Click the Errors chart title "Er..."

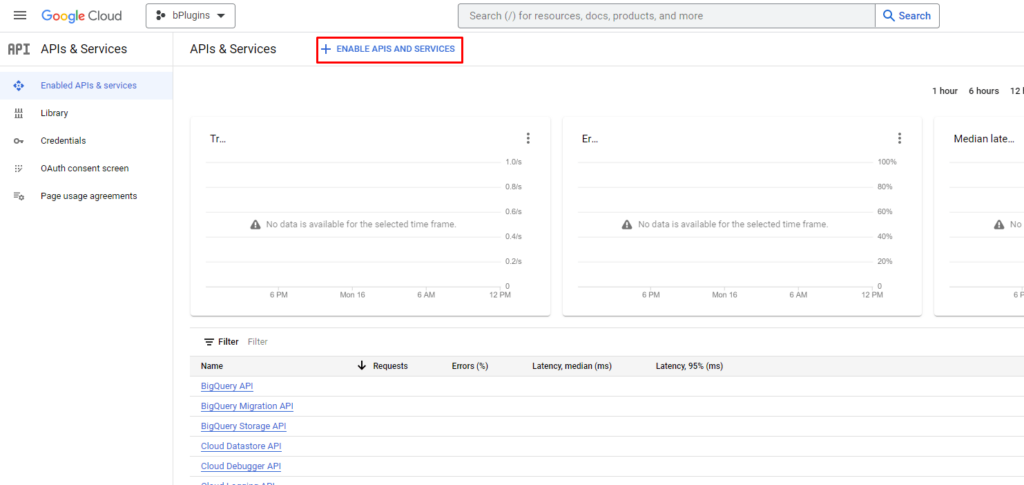tap(590, 138)
